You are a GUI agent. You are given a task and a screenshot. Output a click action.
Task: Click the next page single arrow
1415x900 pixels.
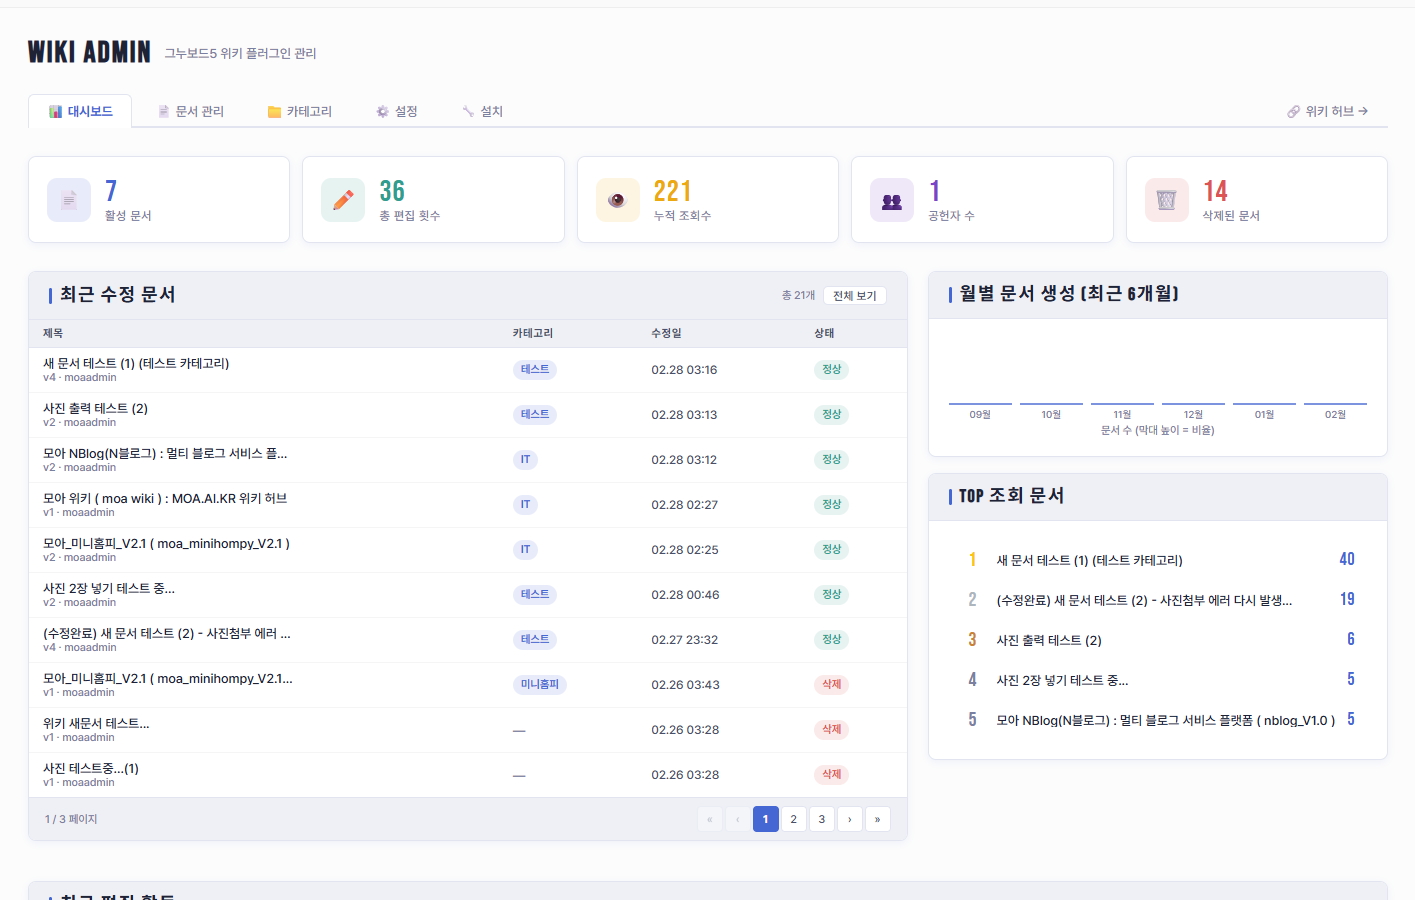849,819
